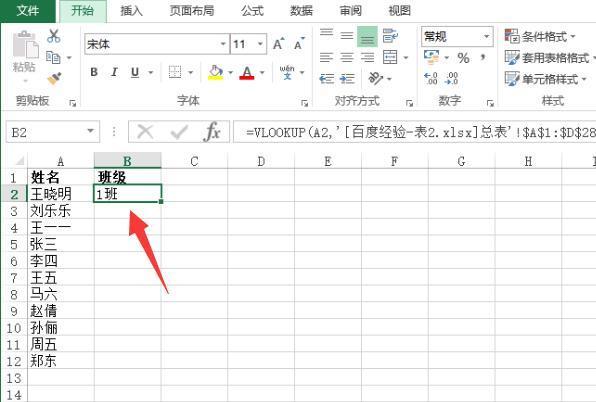Switch to the 插入 Insert tab
Image resolution: width=596 pixels, height=402 pixels.
click(131, 11)
